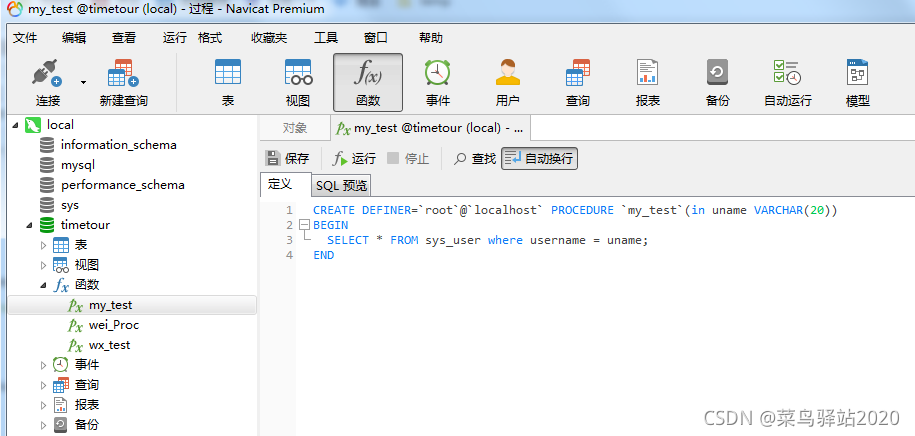Screen dimensions: 915x436
Task: Open the 窗口 menu
Action: (x=376, y=38)
